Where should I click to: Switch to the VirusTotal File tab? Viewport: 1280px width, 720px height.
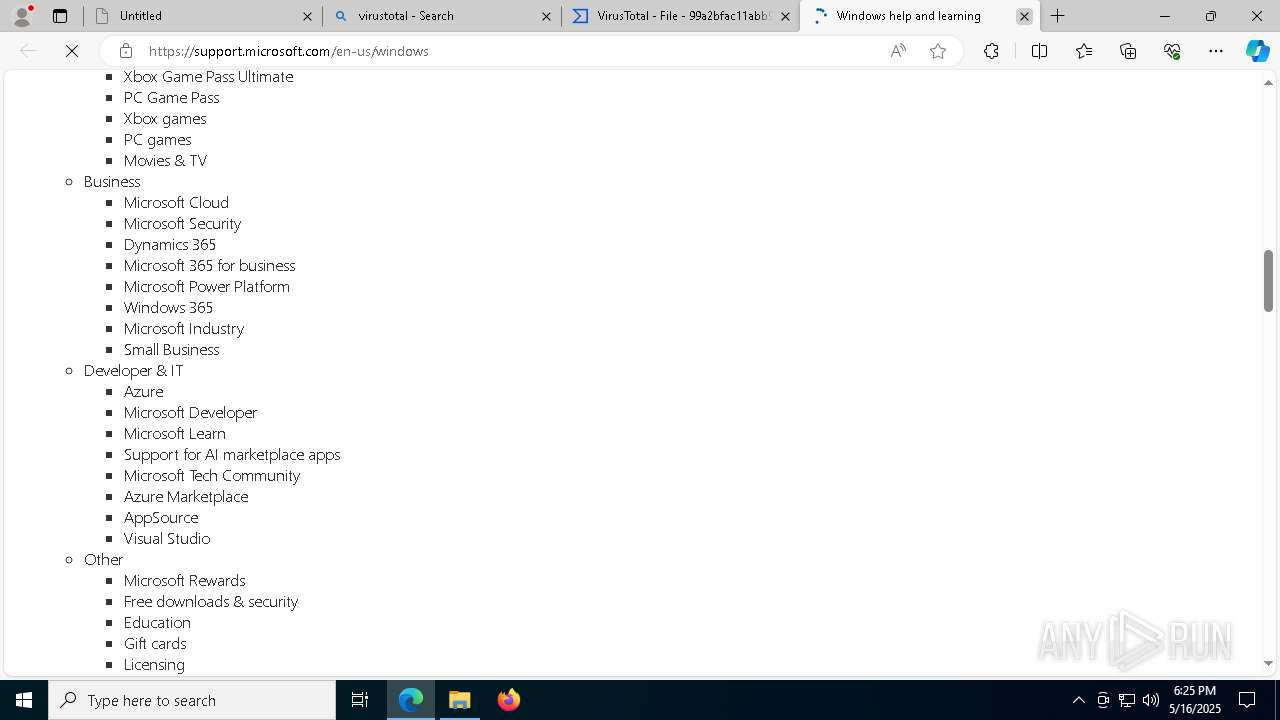click(681, 16)
